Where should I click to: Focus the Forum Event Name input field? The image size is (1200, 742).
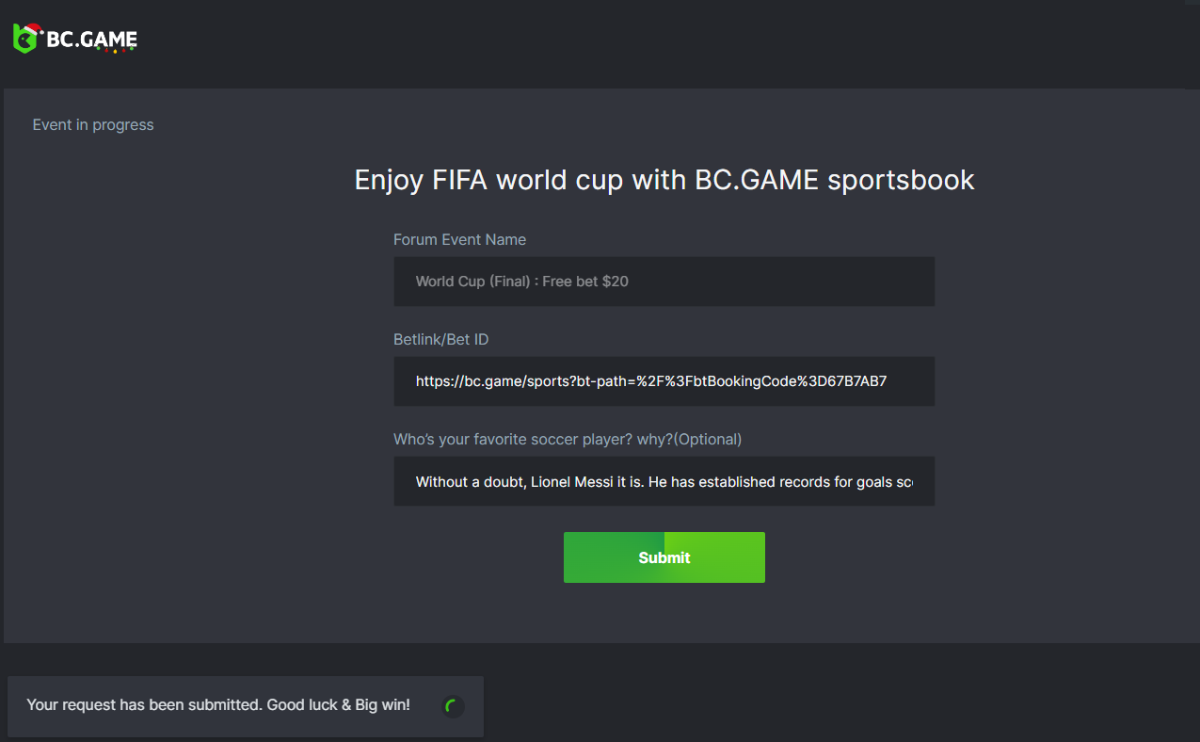click(x=664, y=281)
